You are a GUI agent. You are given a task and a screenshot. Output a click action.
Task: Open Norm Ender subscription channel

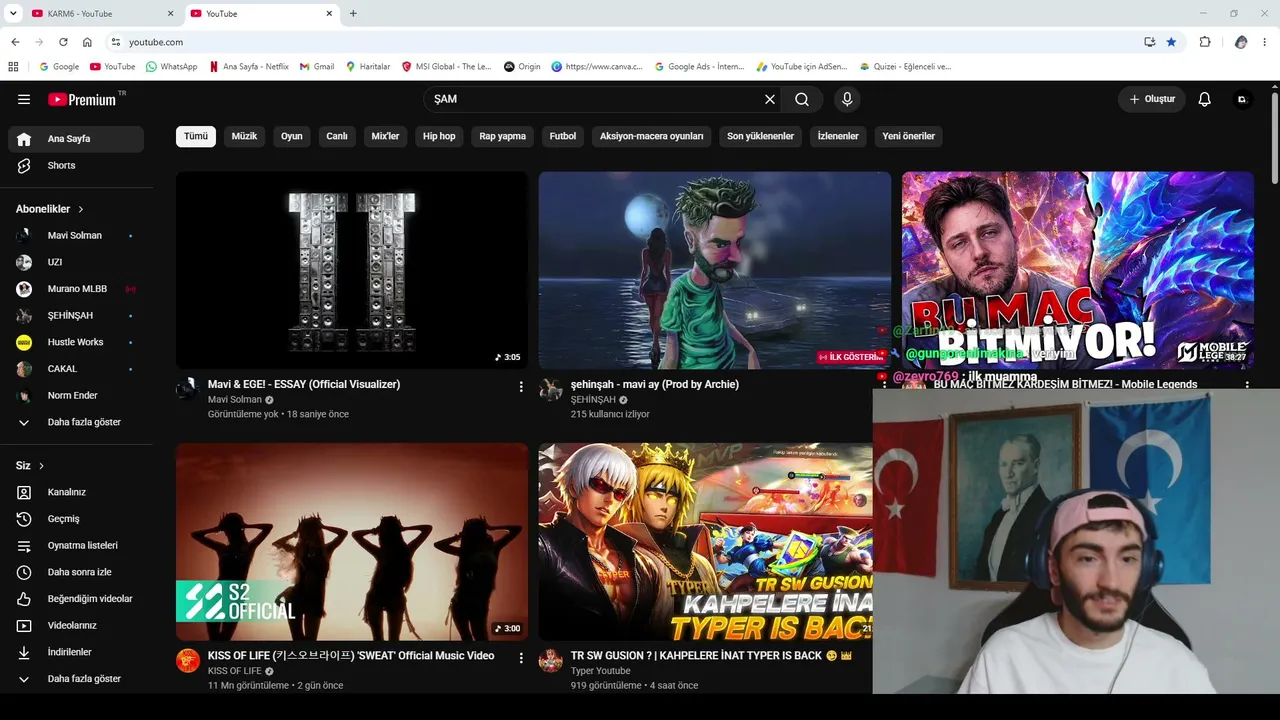tap(76, 395)
